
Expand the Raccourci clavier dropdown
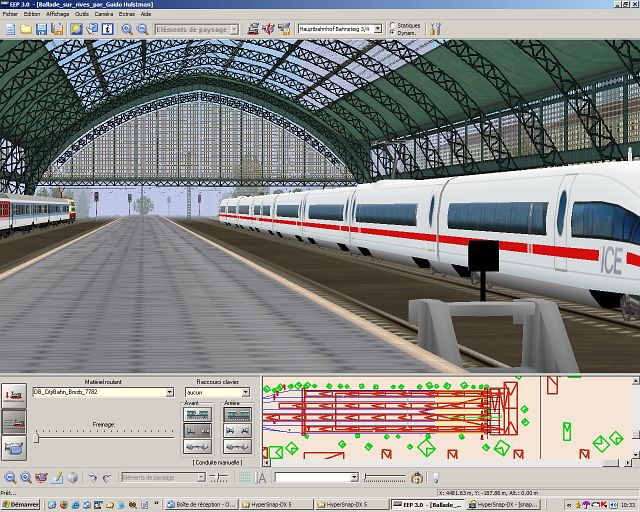(245, 392)
